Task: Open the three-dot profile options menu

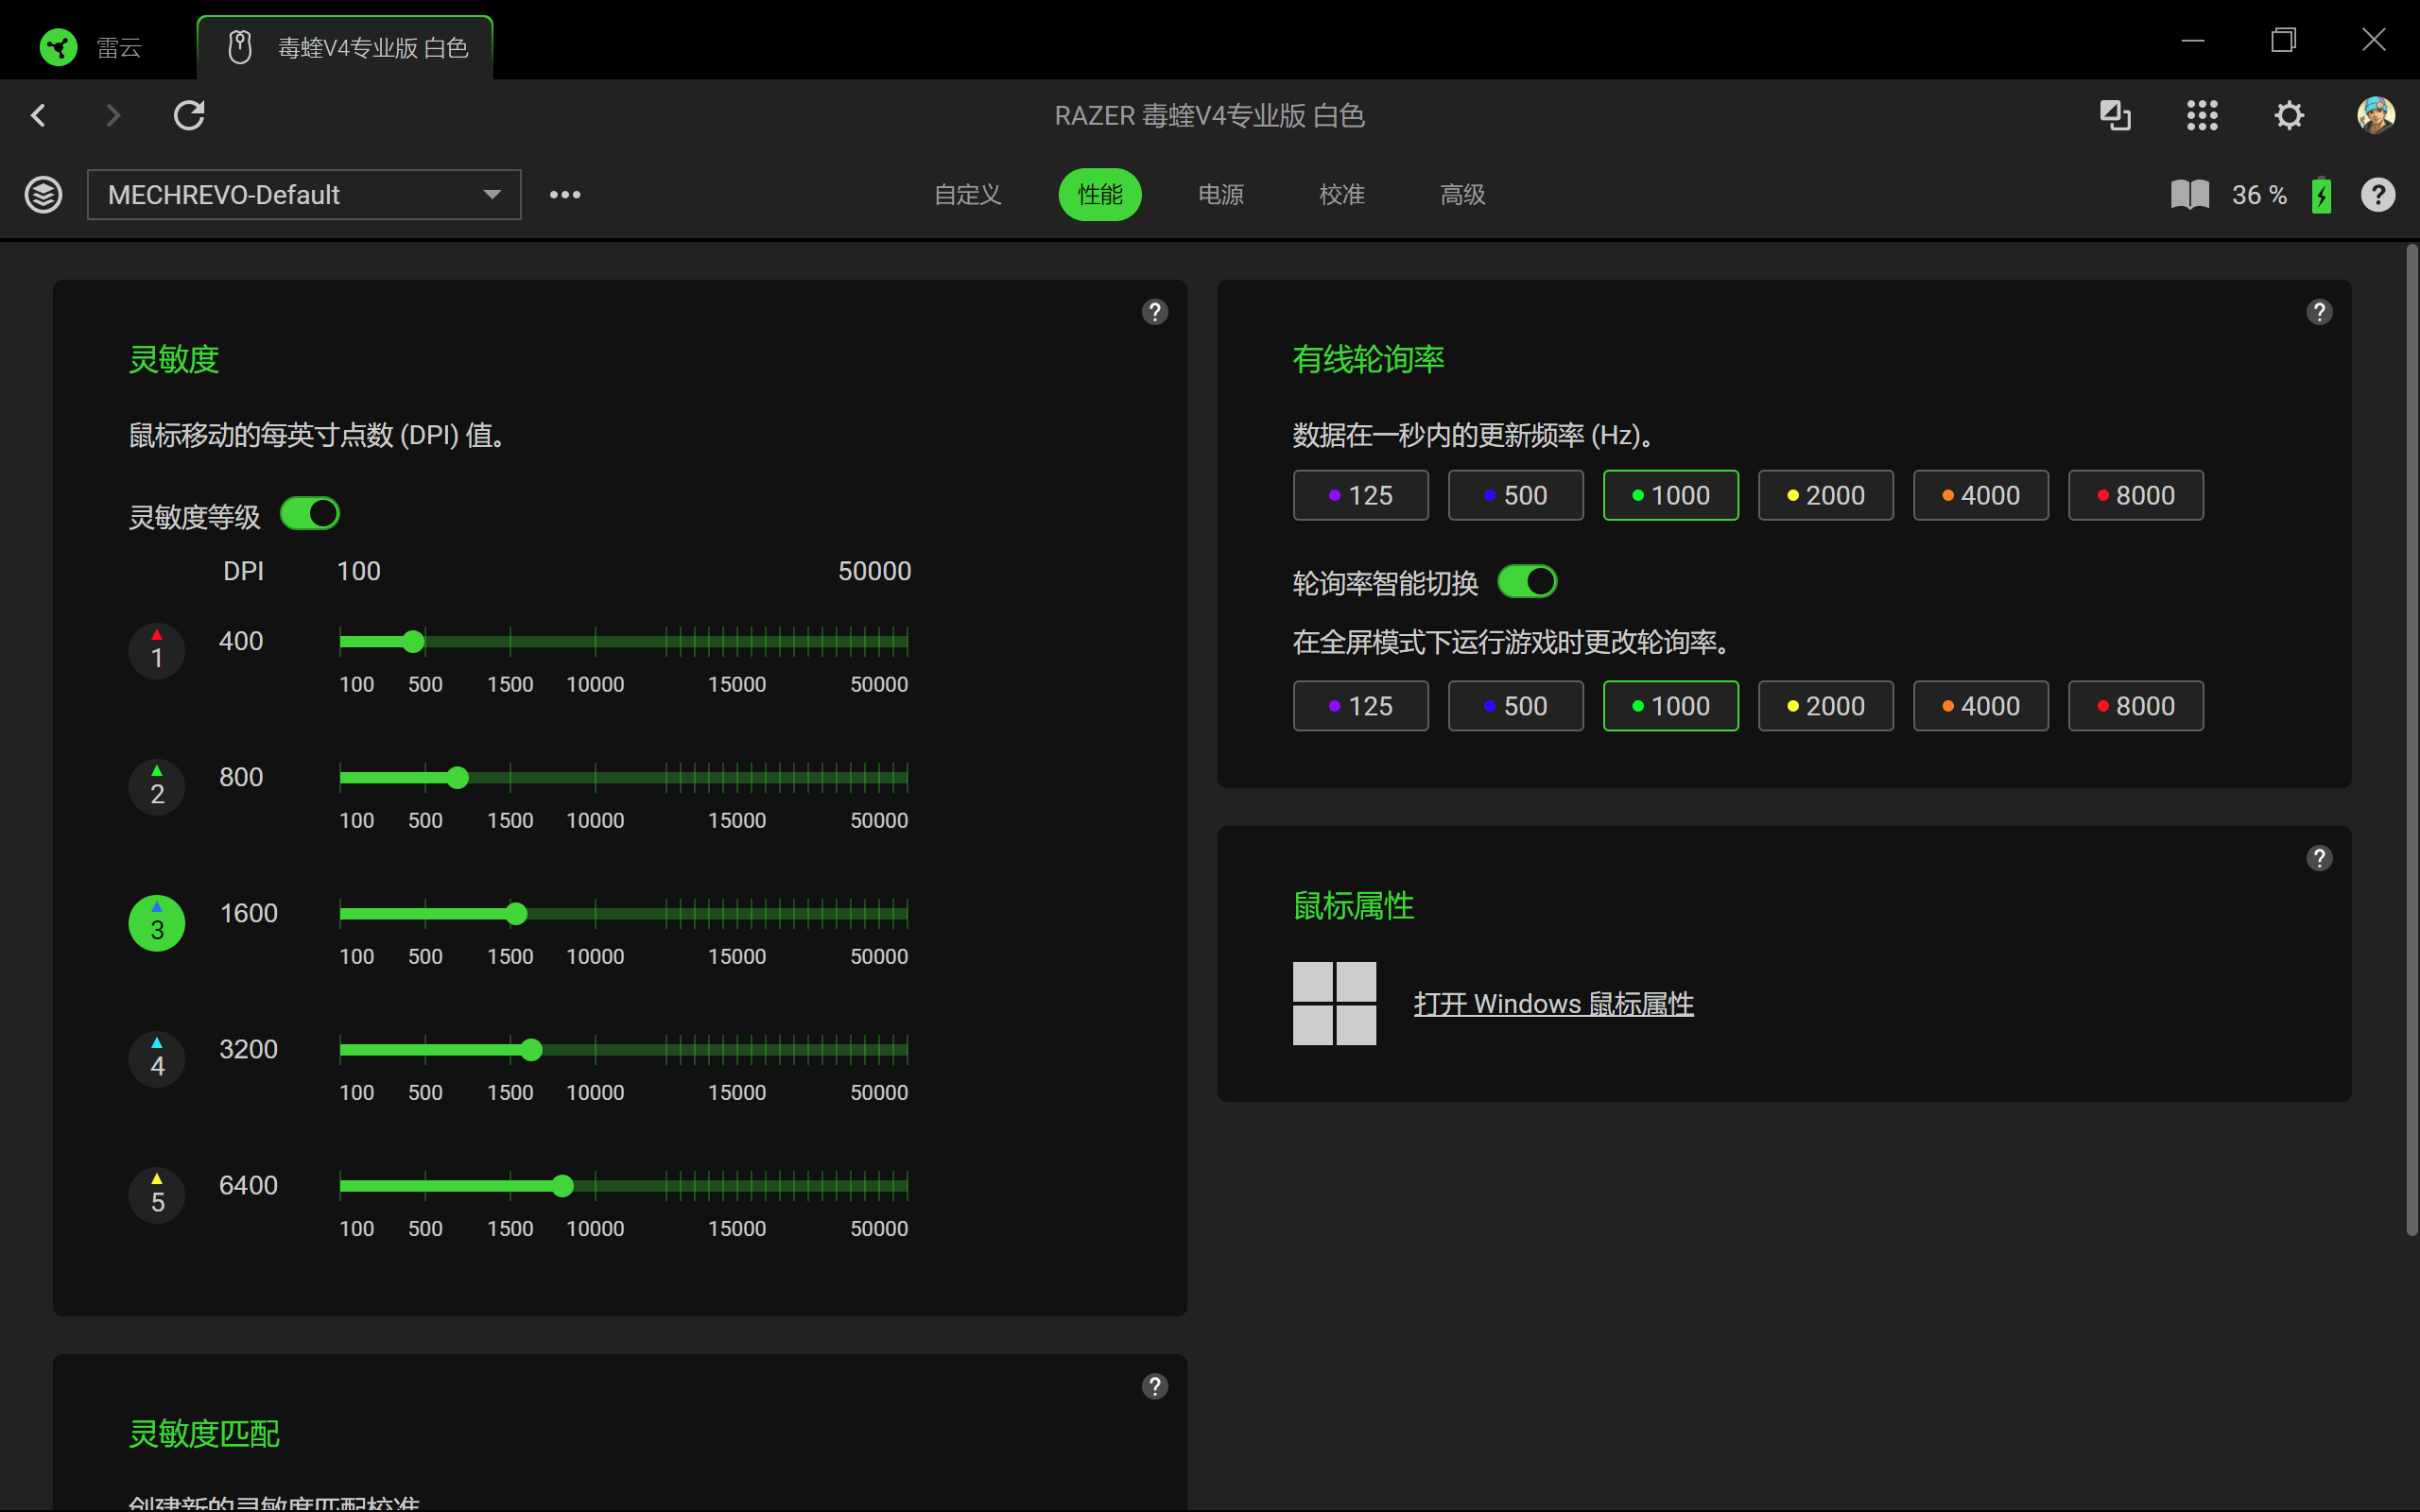Action: point(565,195)
